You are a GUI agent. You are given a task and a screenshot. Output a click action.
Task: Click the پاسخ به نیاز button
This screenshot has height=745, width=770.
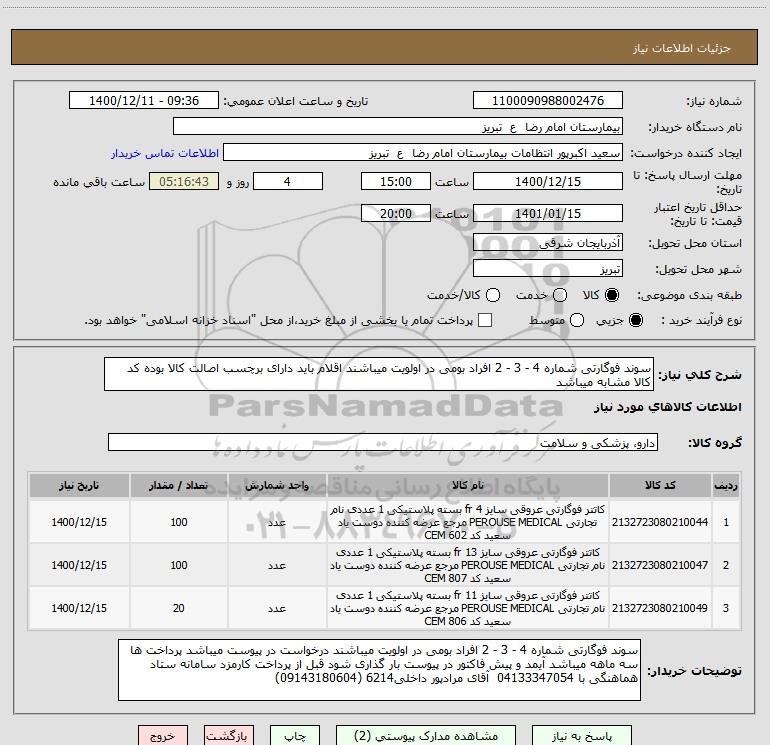click(x=582, y=736)
